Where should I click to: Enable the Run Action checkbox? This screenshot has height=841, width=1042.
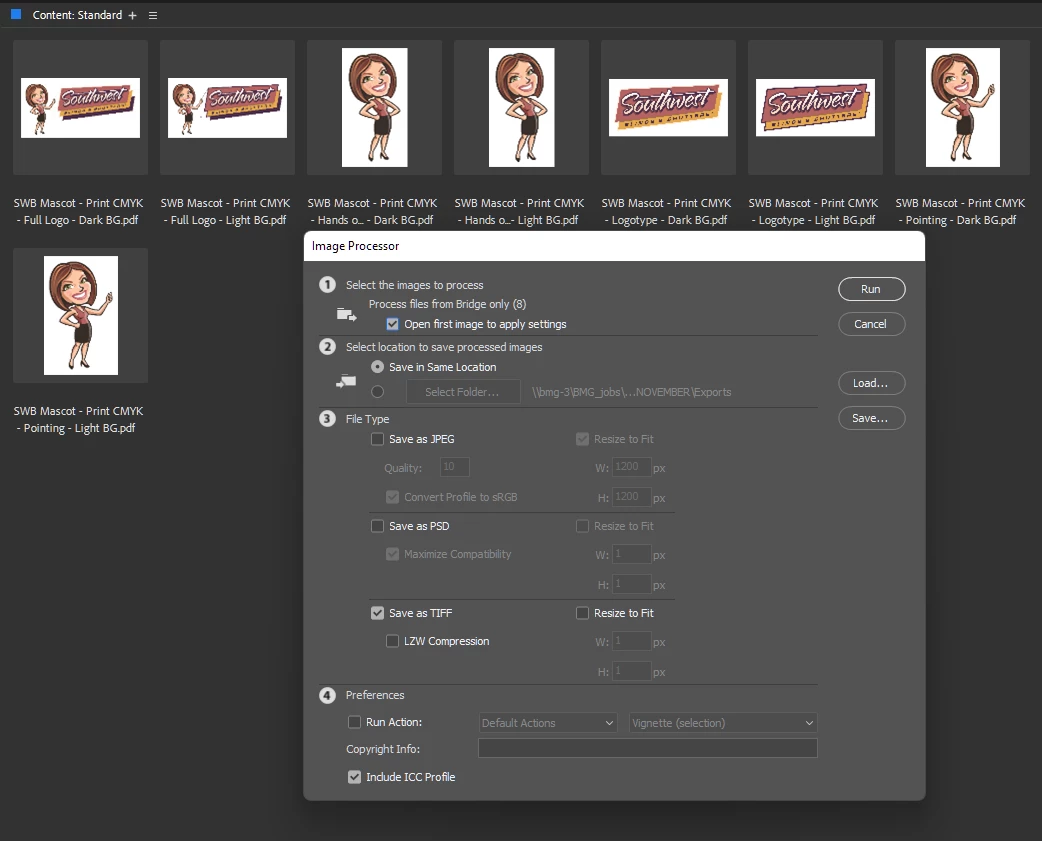[x=355, y=722]
